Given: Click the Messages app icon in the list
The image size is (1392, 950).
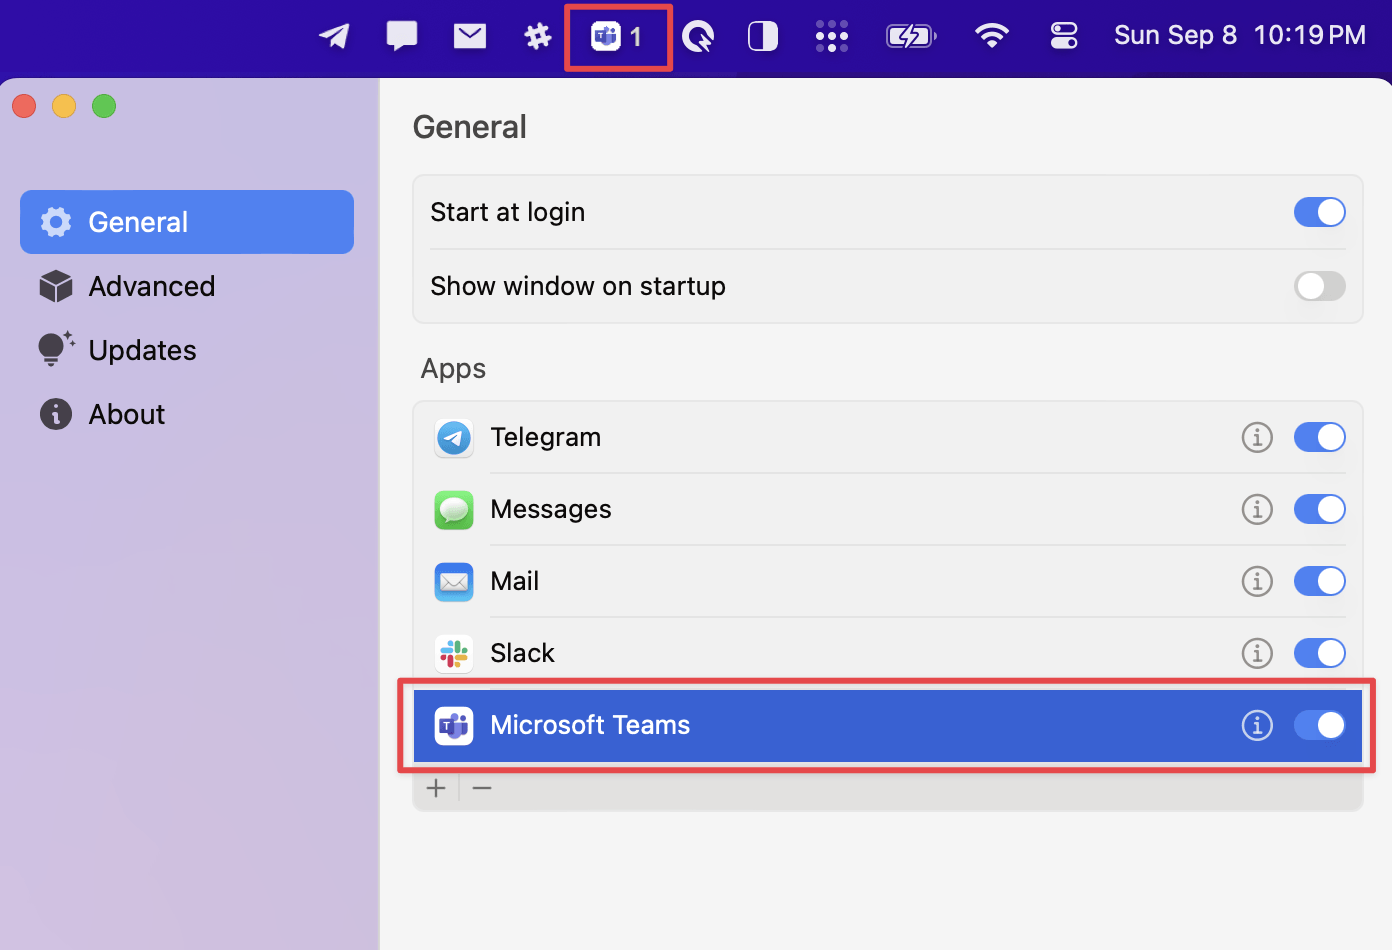Looking at the screenshot, I should [x=454, y=510].
